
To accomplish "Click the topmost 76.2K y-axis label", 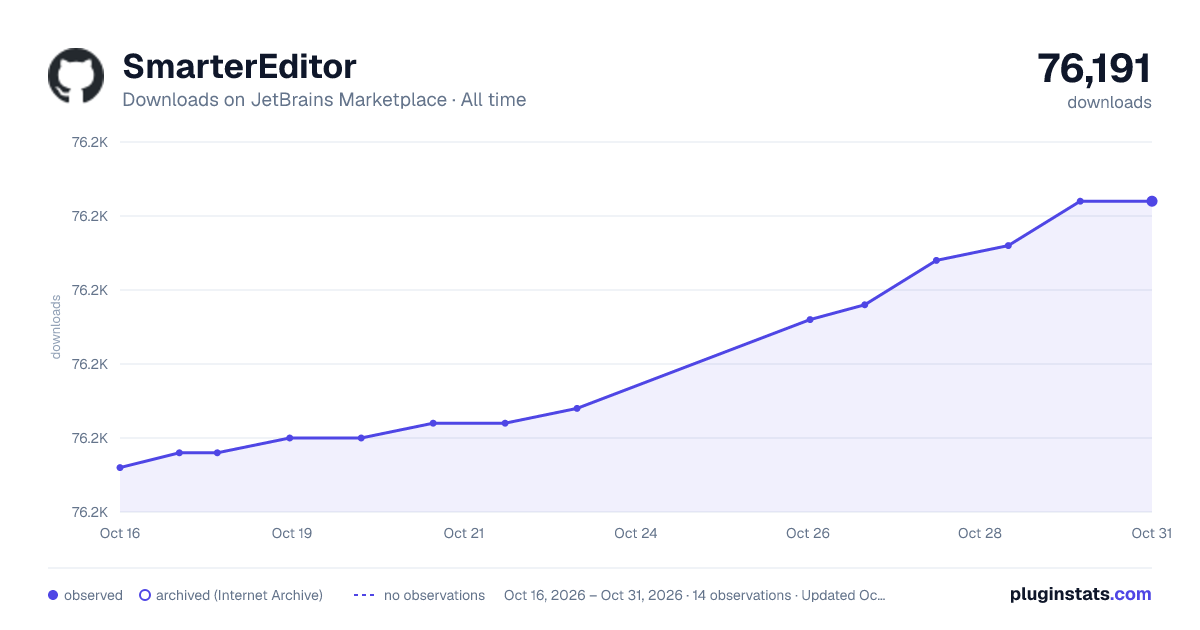I will [x=89, y=142].
